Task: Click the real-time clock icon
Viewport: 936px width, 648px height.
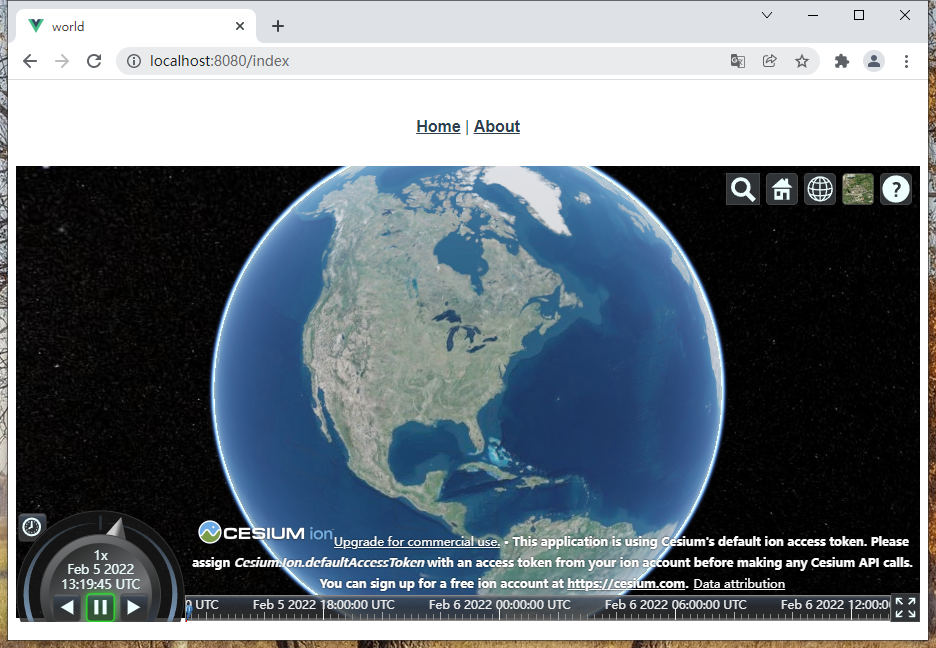Action: [32, 527]
